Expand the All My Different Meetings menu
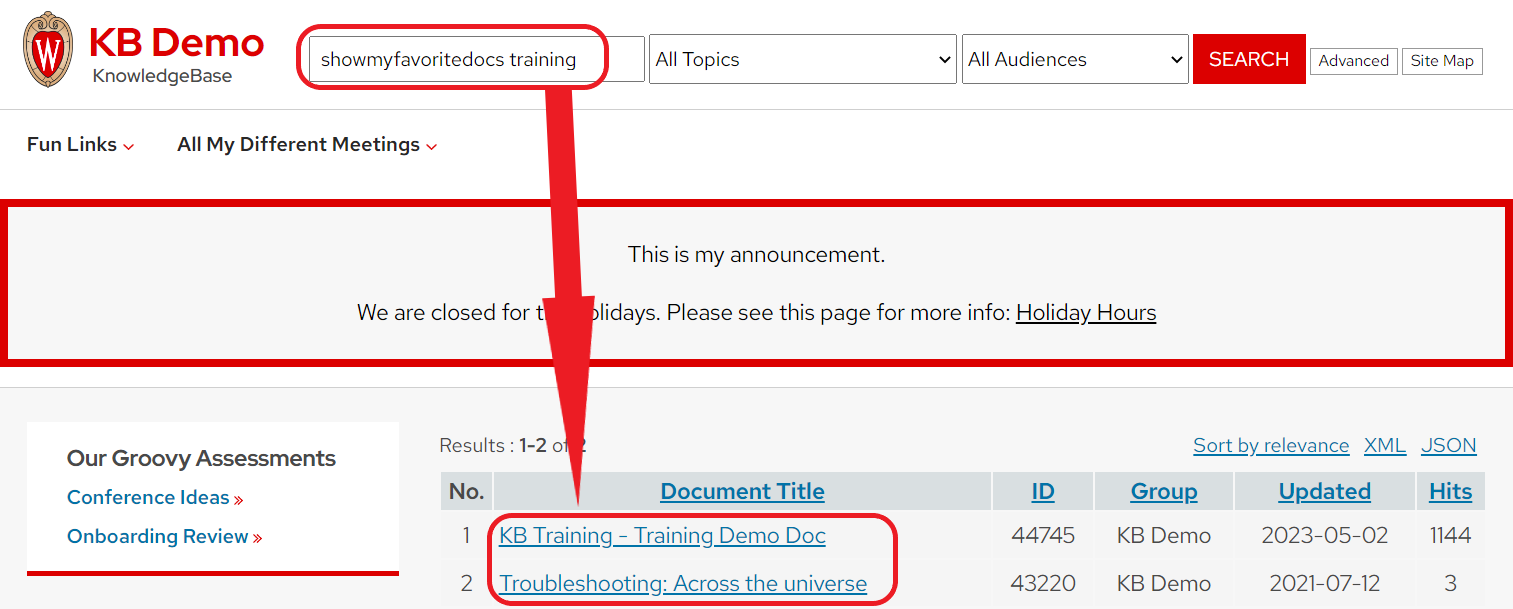The height and width of the screenshot is (609, 1513). (307, 144)
